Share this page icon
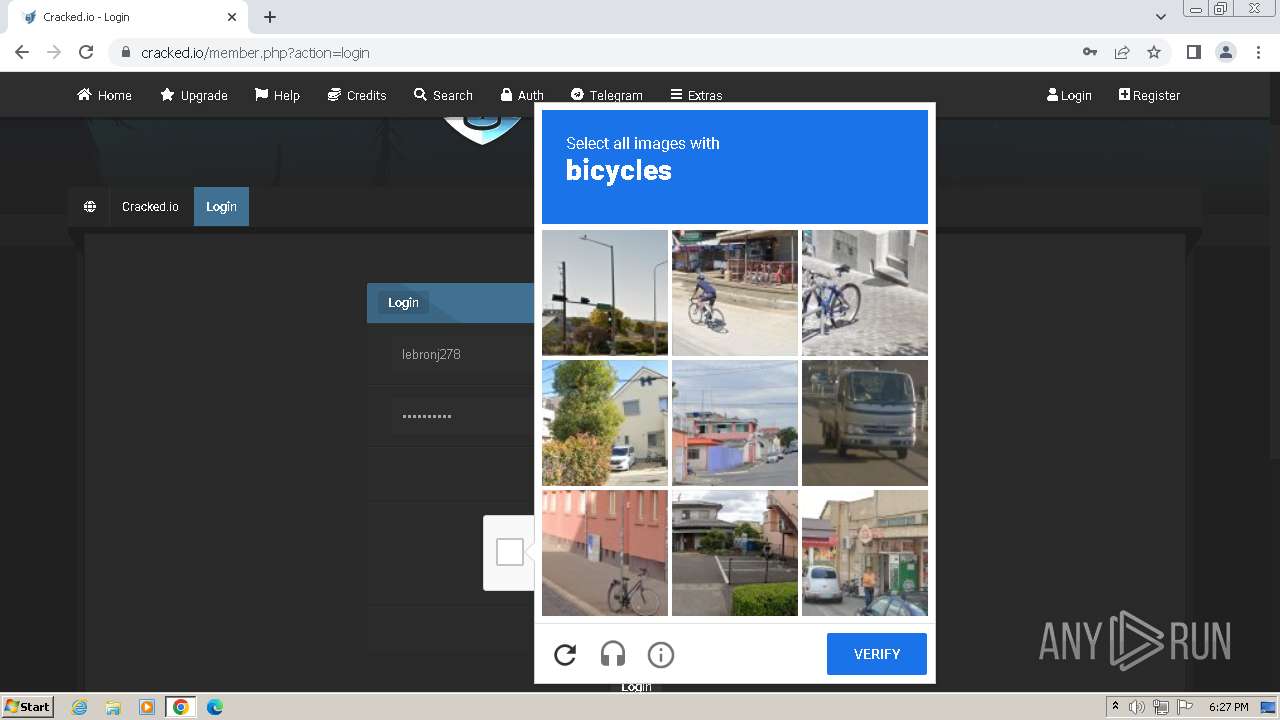This screenshot has width=1280, height=720. pos(1122,52)
